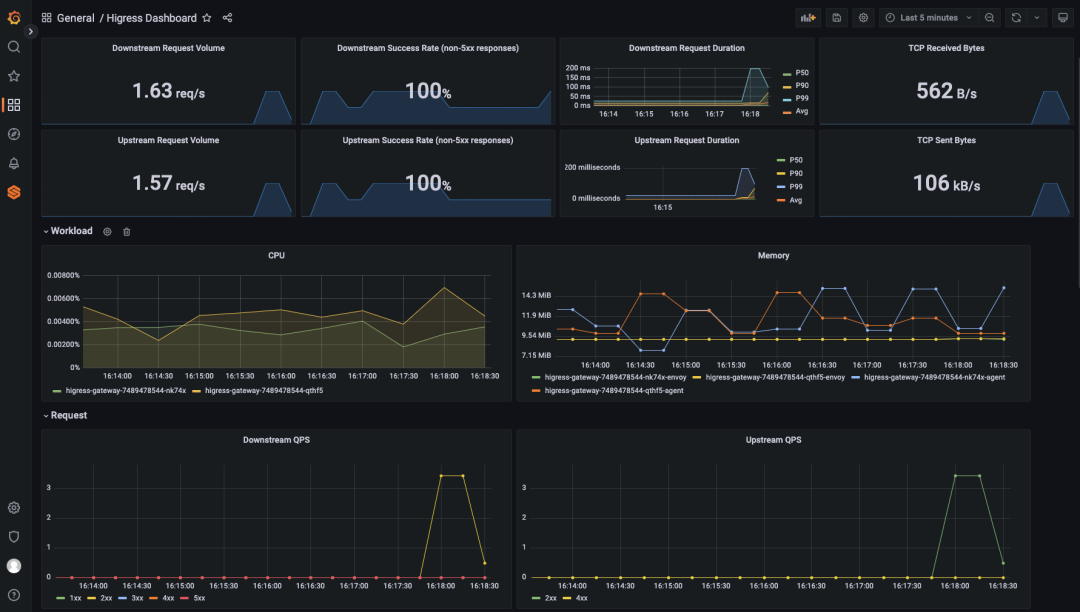This screenshot has height=612, width=1080.
Task: Open the Starred dashboards star icon
Action: [14, 76]
